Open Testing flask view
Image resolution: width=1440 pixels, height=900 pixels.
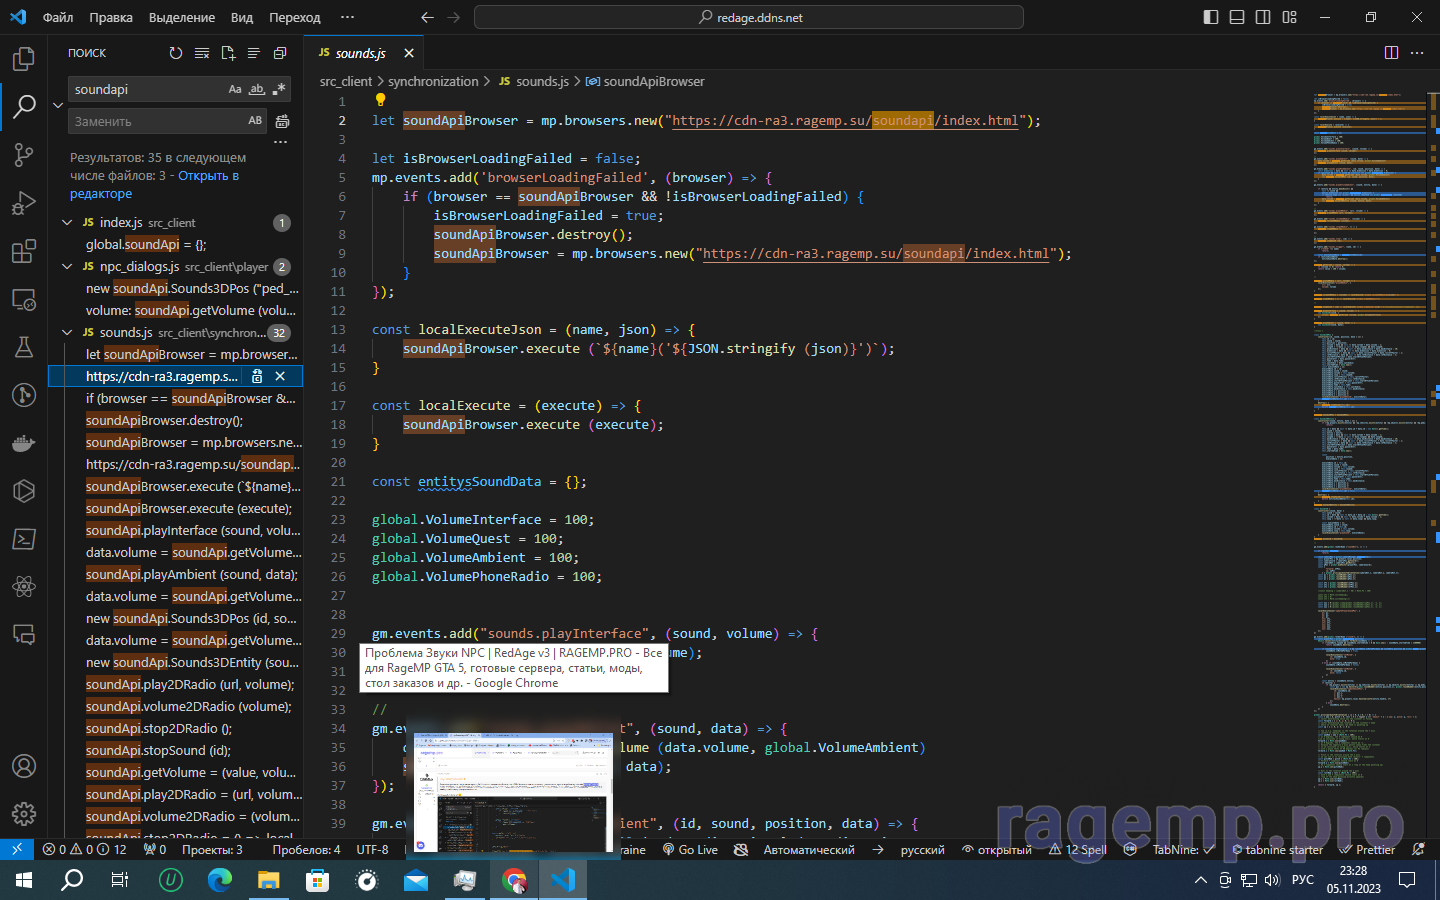coord(24,347)
